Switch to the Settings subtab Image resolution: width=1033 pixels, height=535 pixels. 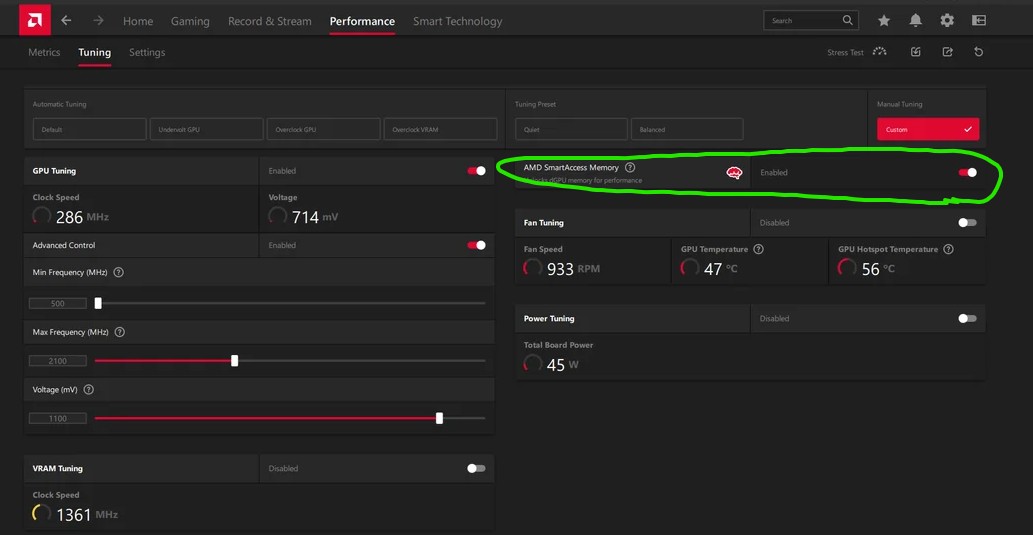pos(147,52)
